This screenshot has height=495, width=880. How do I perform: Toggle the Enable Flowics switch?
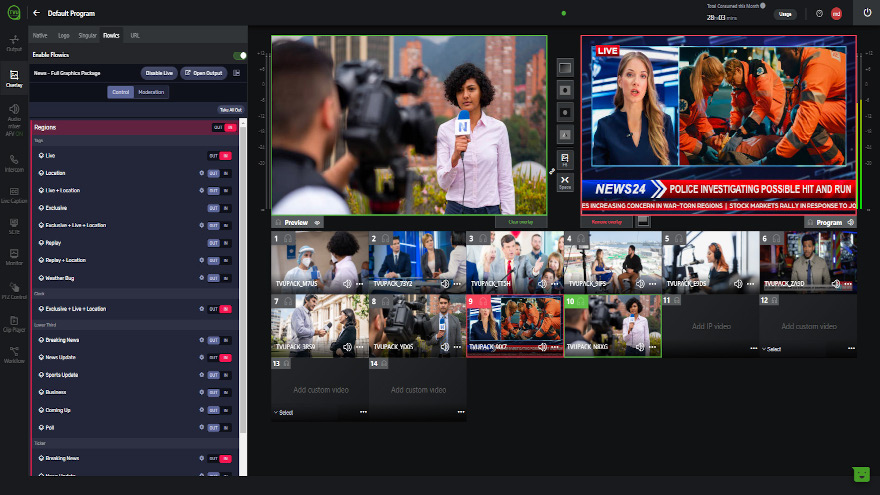pos(239,55)
